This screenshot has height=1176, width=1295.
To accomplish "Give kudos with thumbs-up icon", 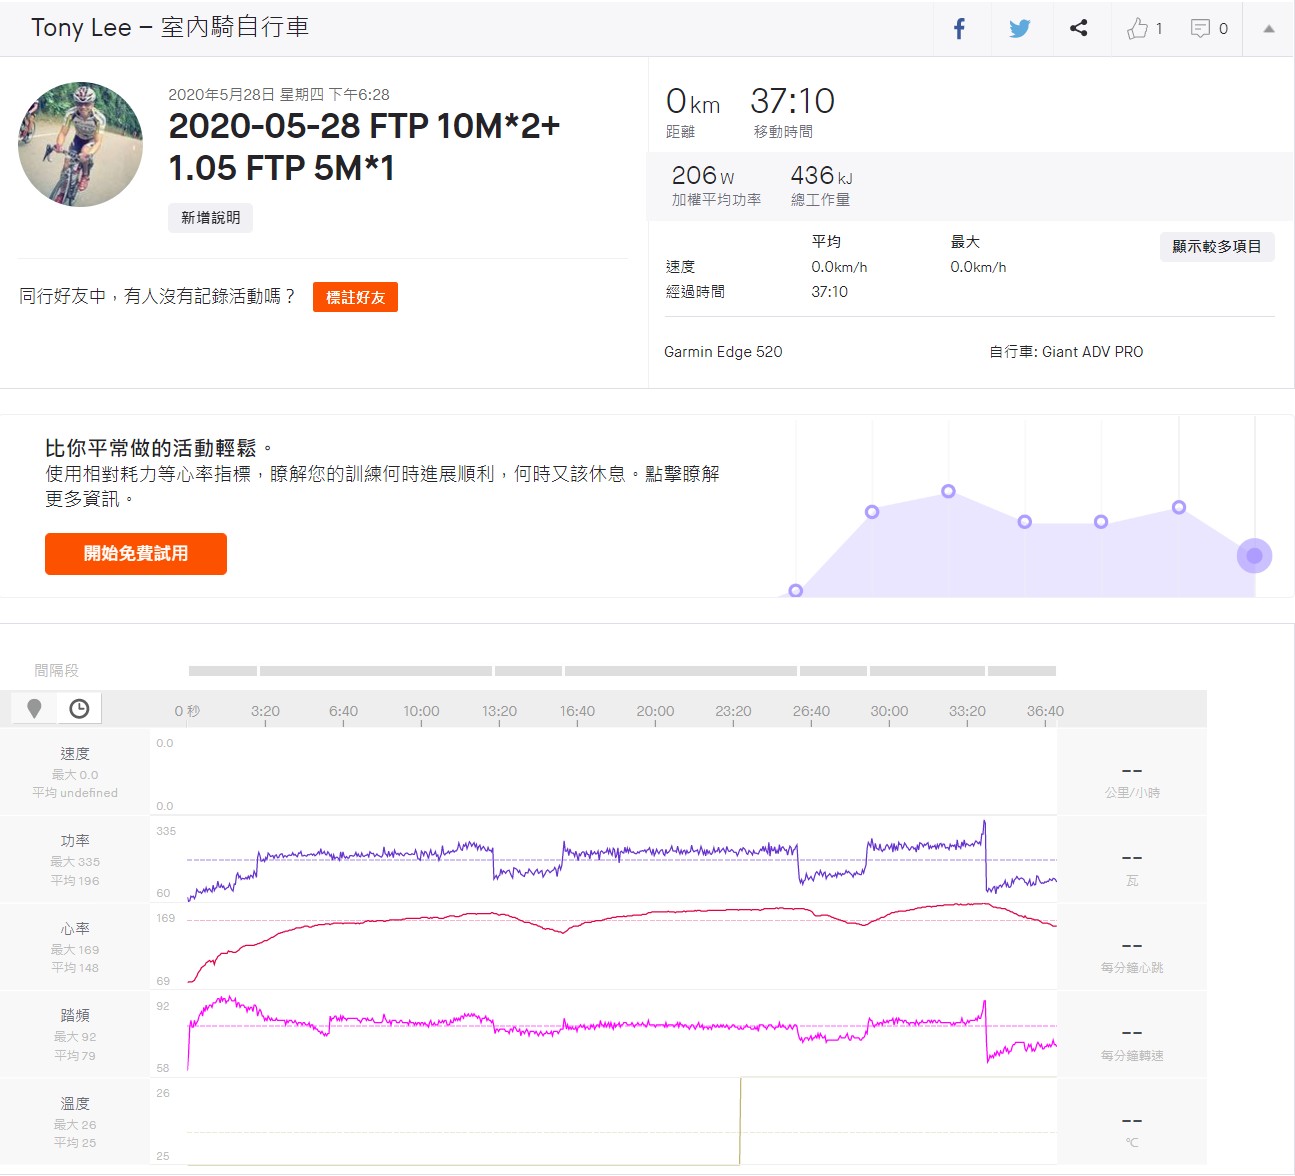I will coord(1138,28).
